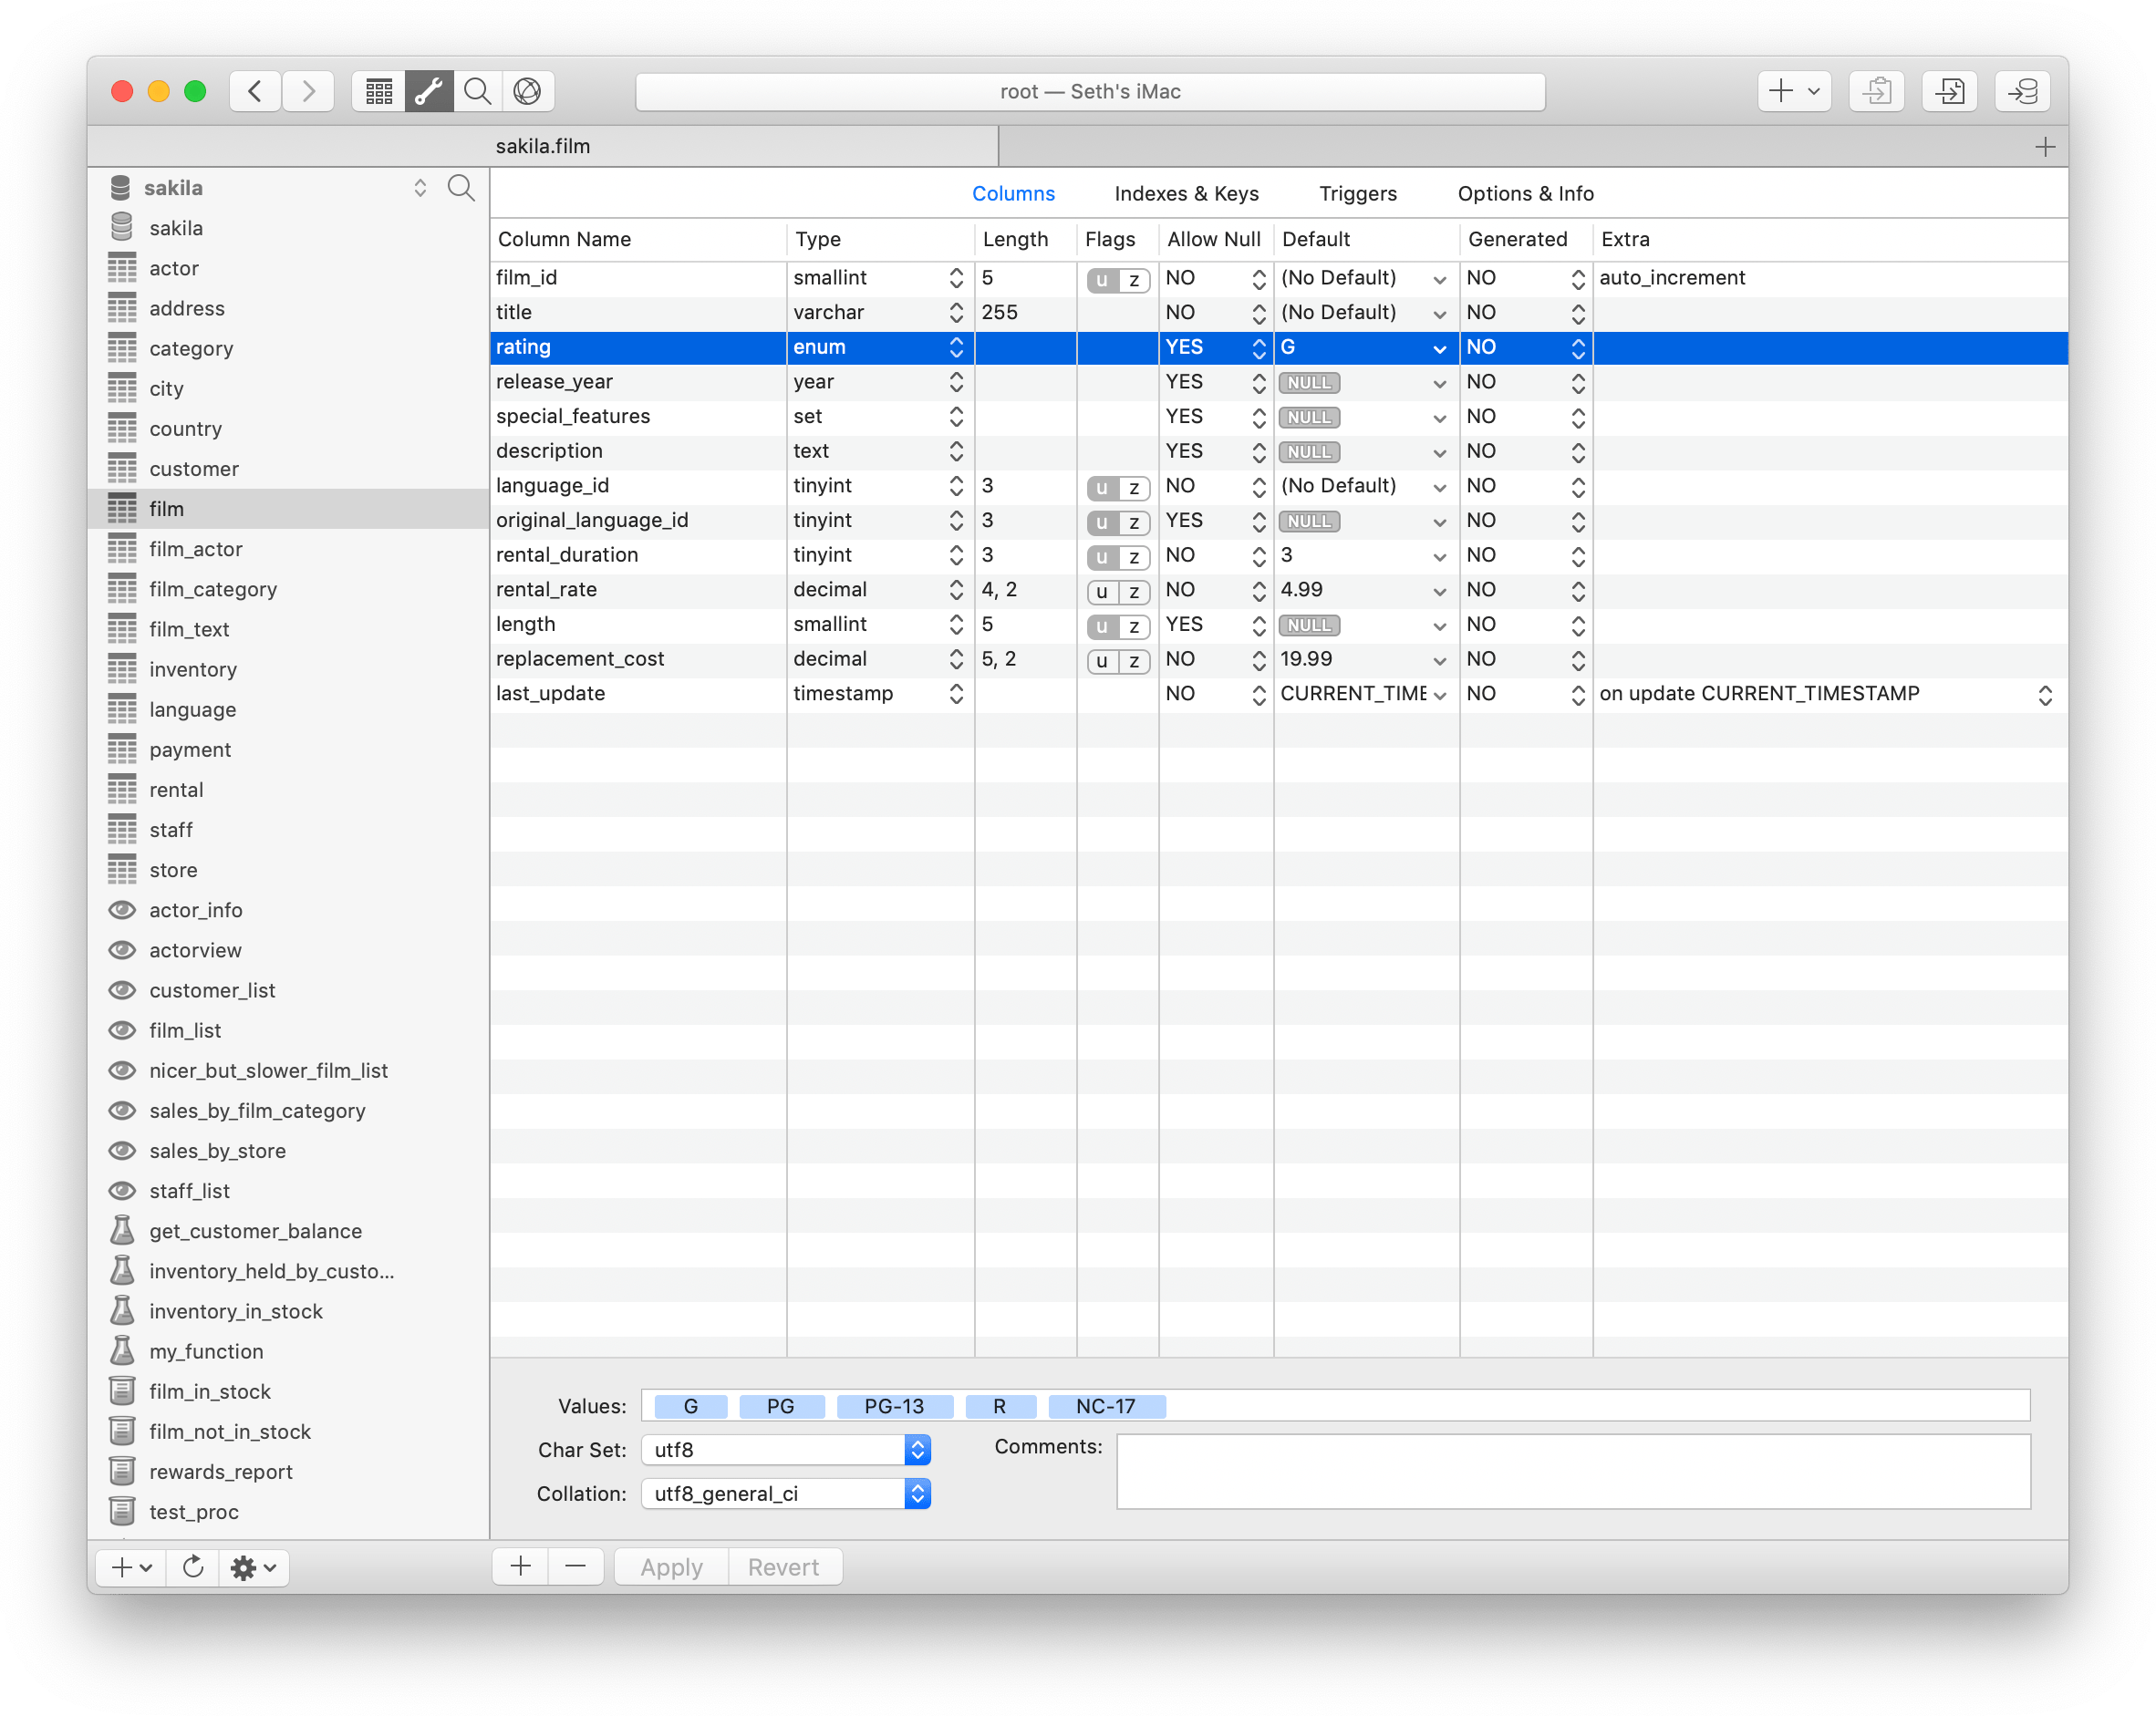Open the schema diagram view icon

528,91
